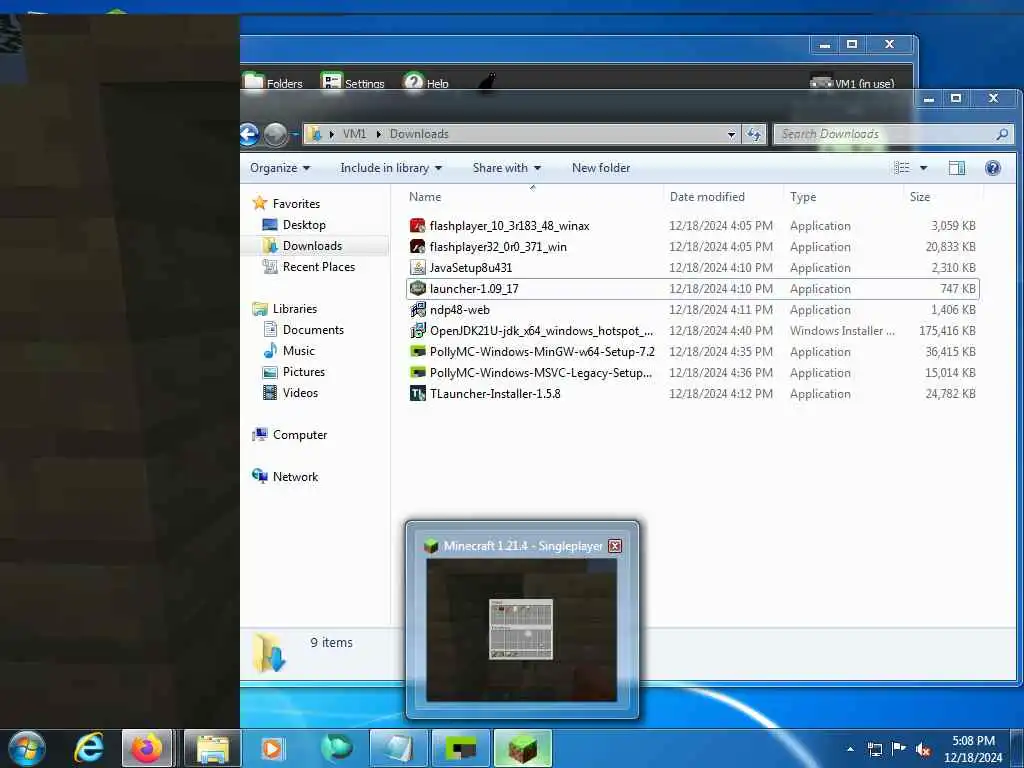Select Network in navigation pane
This screenshot has height=768, width=1024.
click(x=295, y=477)
